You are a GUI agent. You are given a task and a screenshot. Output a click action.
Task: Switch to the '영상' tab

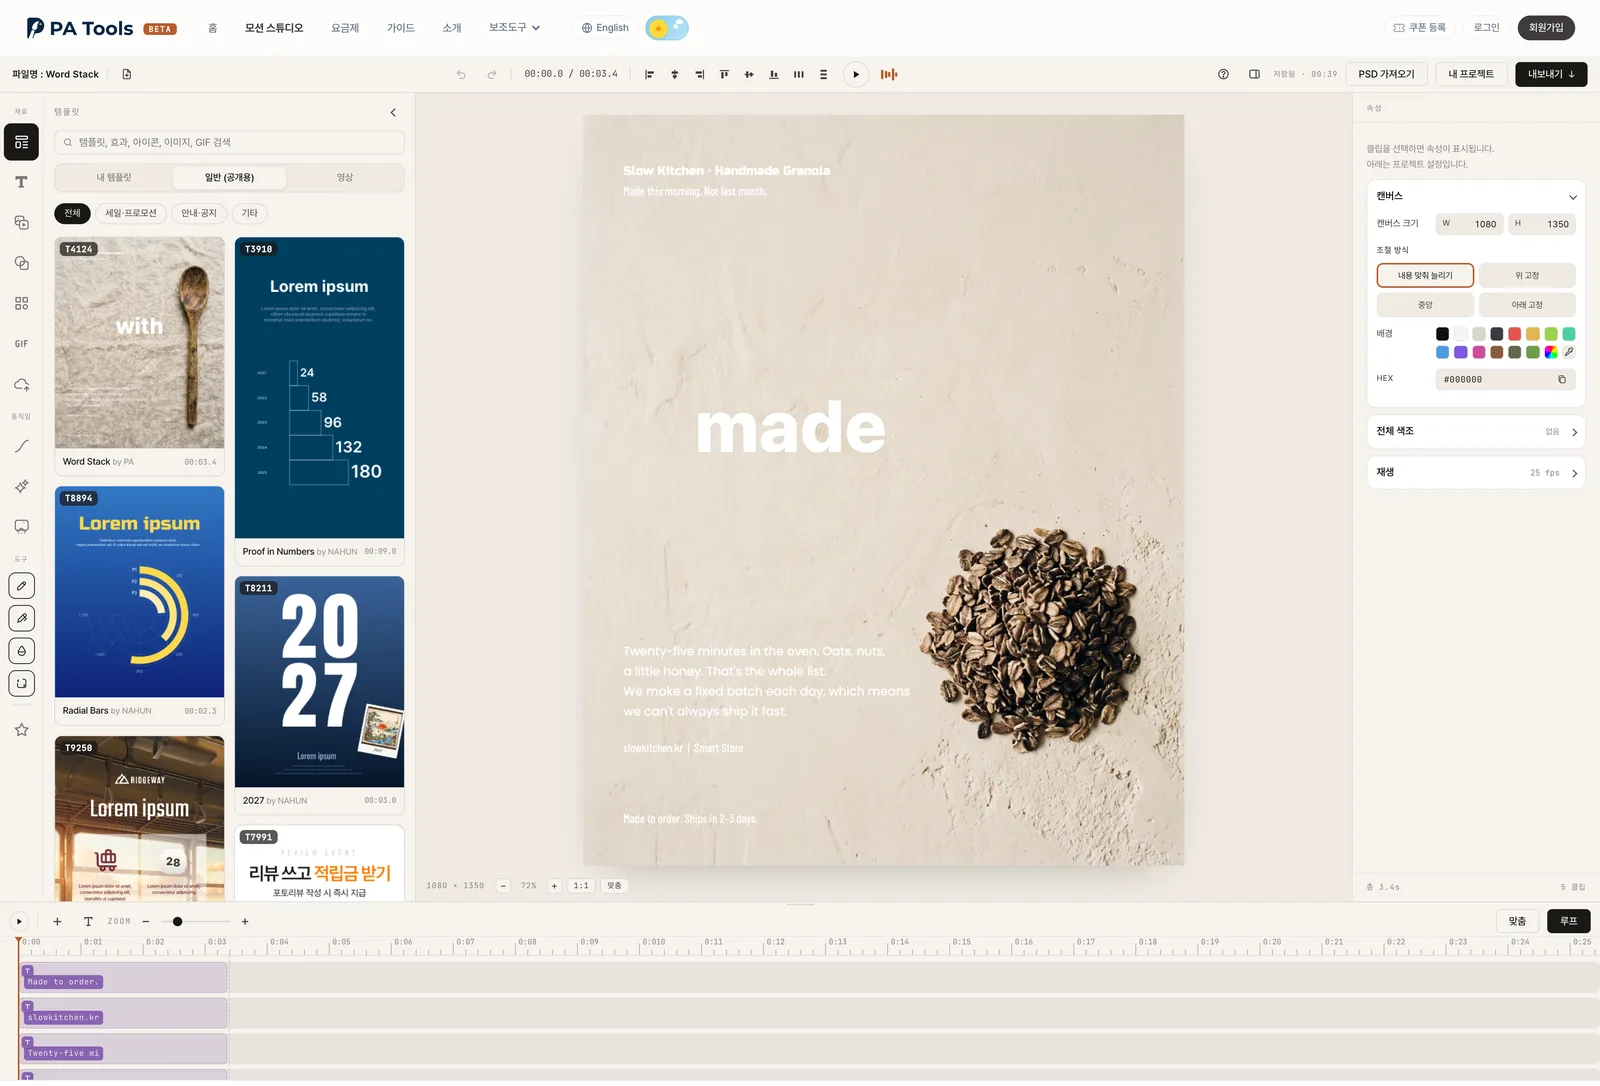click(345, 178)
